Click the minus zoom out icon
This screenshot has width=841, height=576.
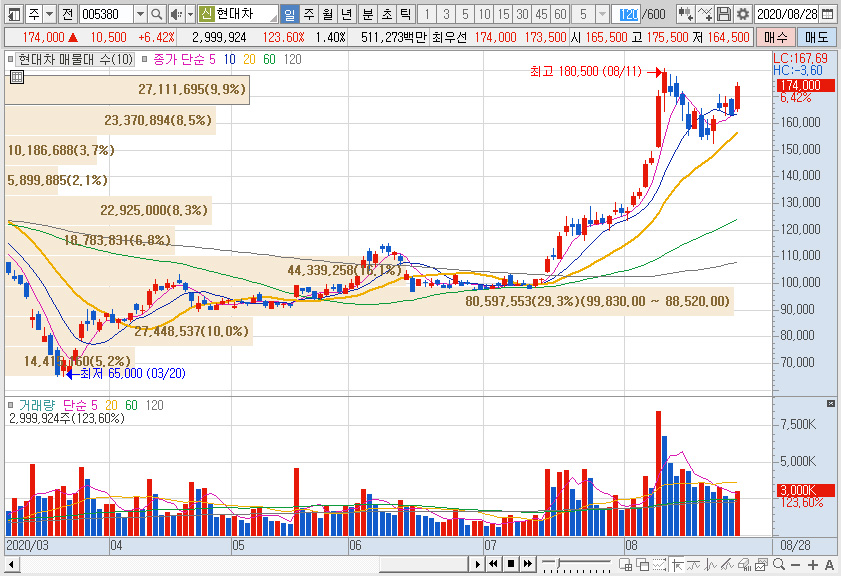[795, 565]
